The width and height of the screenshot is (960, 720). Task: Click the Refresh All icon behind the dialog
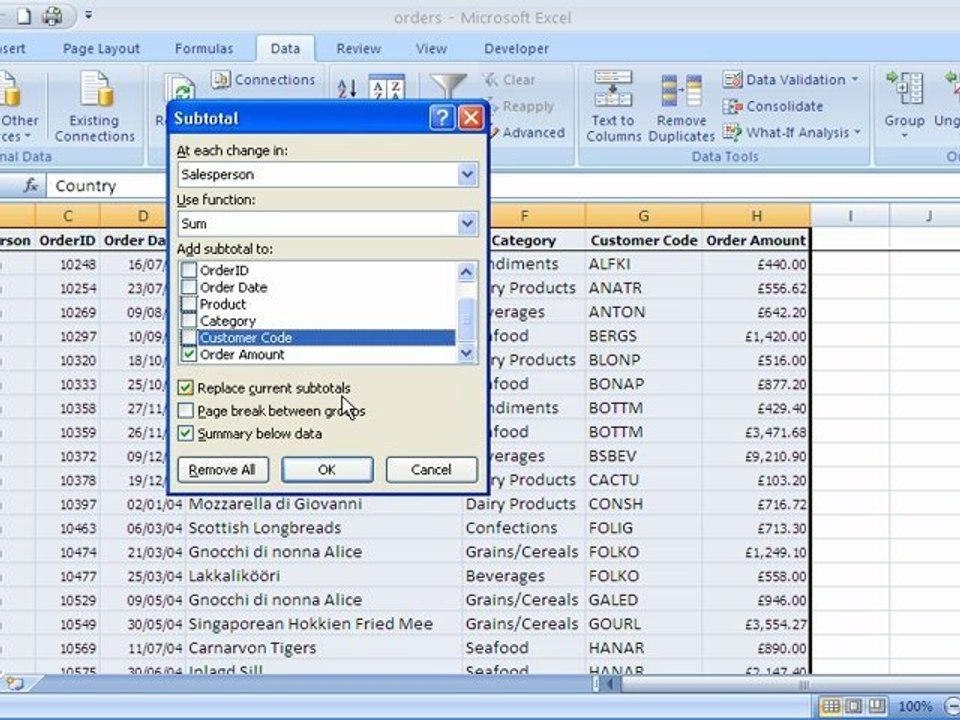(x=179, y=88)
